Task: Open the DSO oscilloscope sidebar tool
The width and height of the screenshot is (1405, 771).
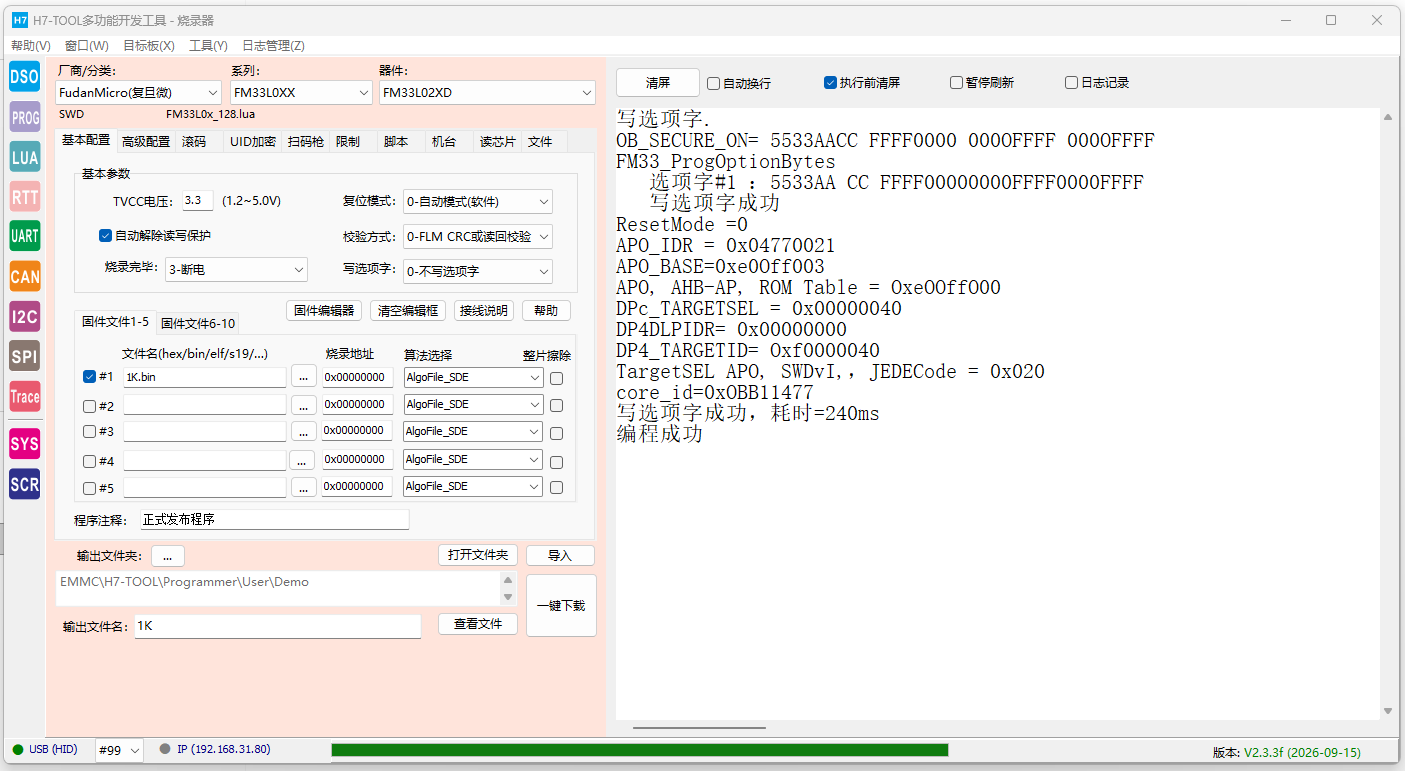Action: coord(25,76)
